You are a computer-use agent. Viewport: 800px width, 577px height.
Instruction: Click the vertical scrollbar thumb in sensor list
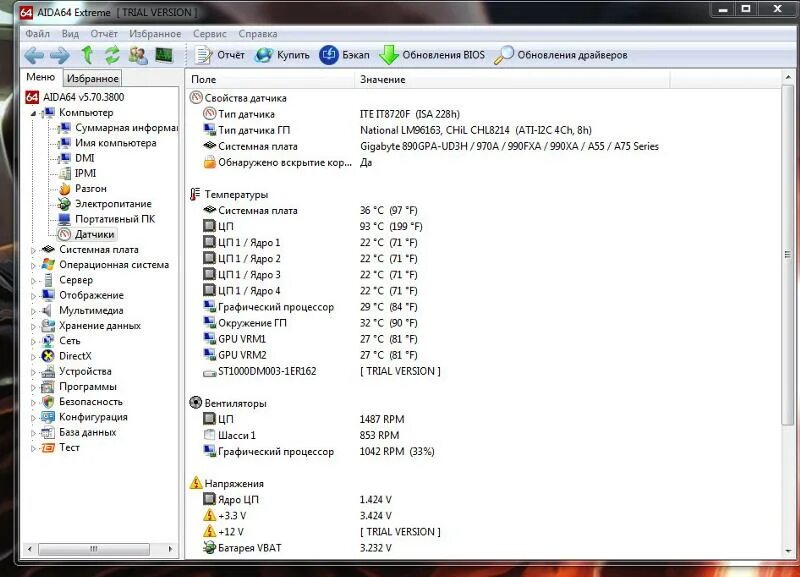coord(788,255)
